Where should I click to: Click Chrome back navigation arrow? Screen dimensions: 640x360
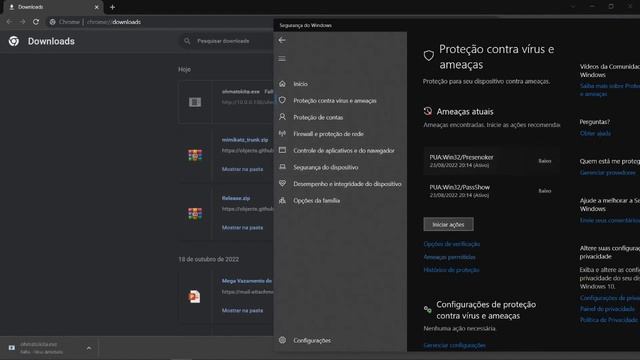click(x=9, y=22)
